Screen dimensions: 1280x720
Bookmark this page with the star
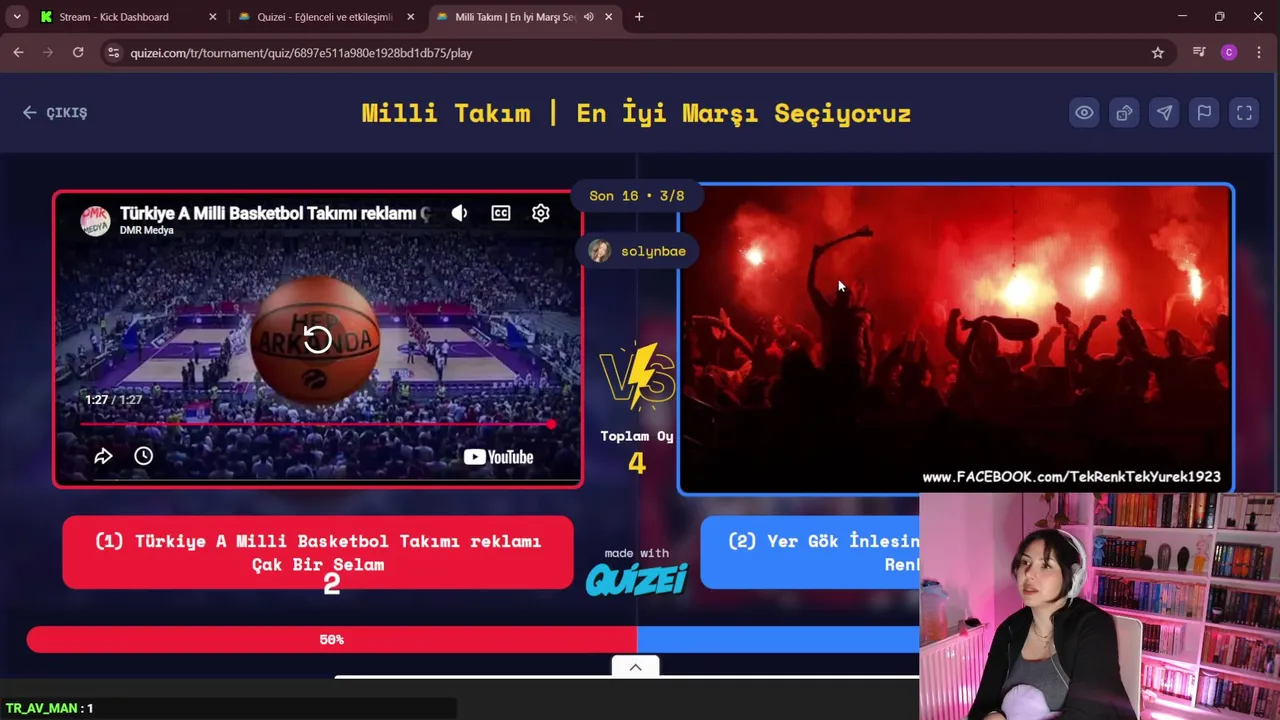pos(1158,53)
